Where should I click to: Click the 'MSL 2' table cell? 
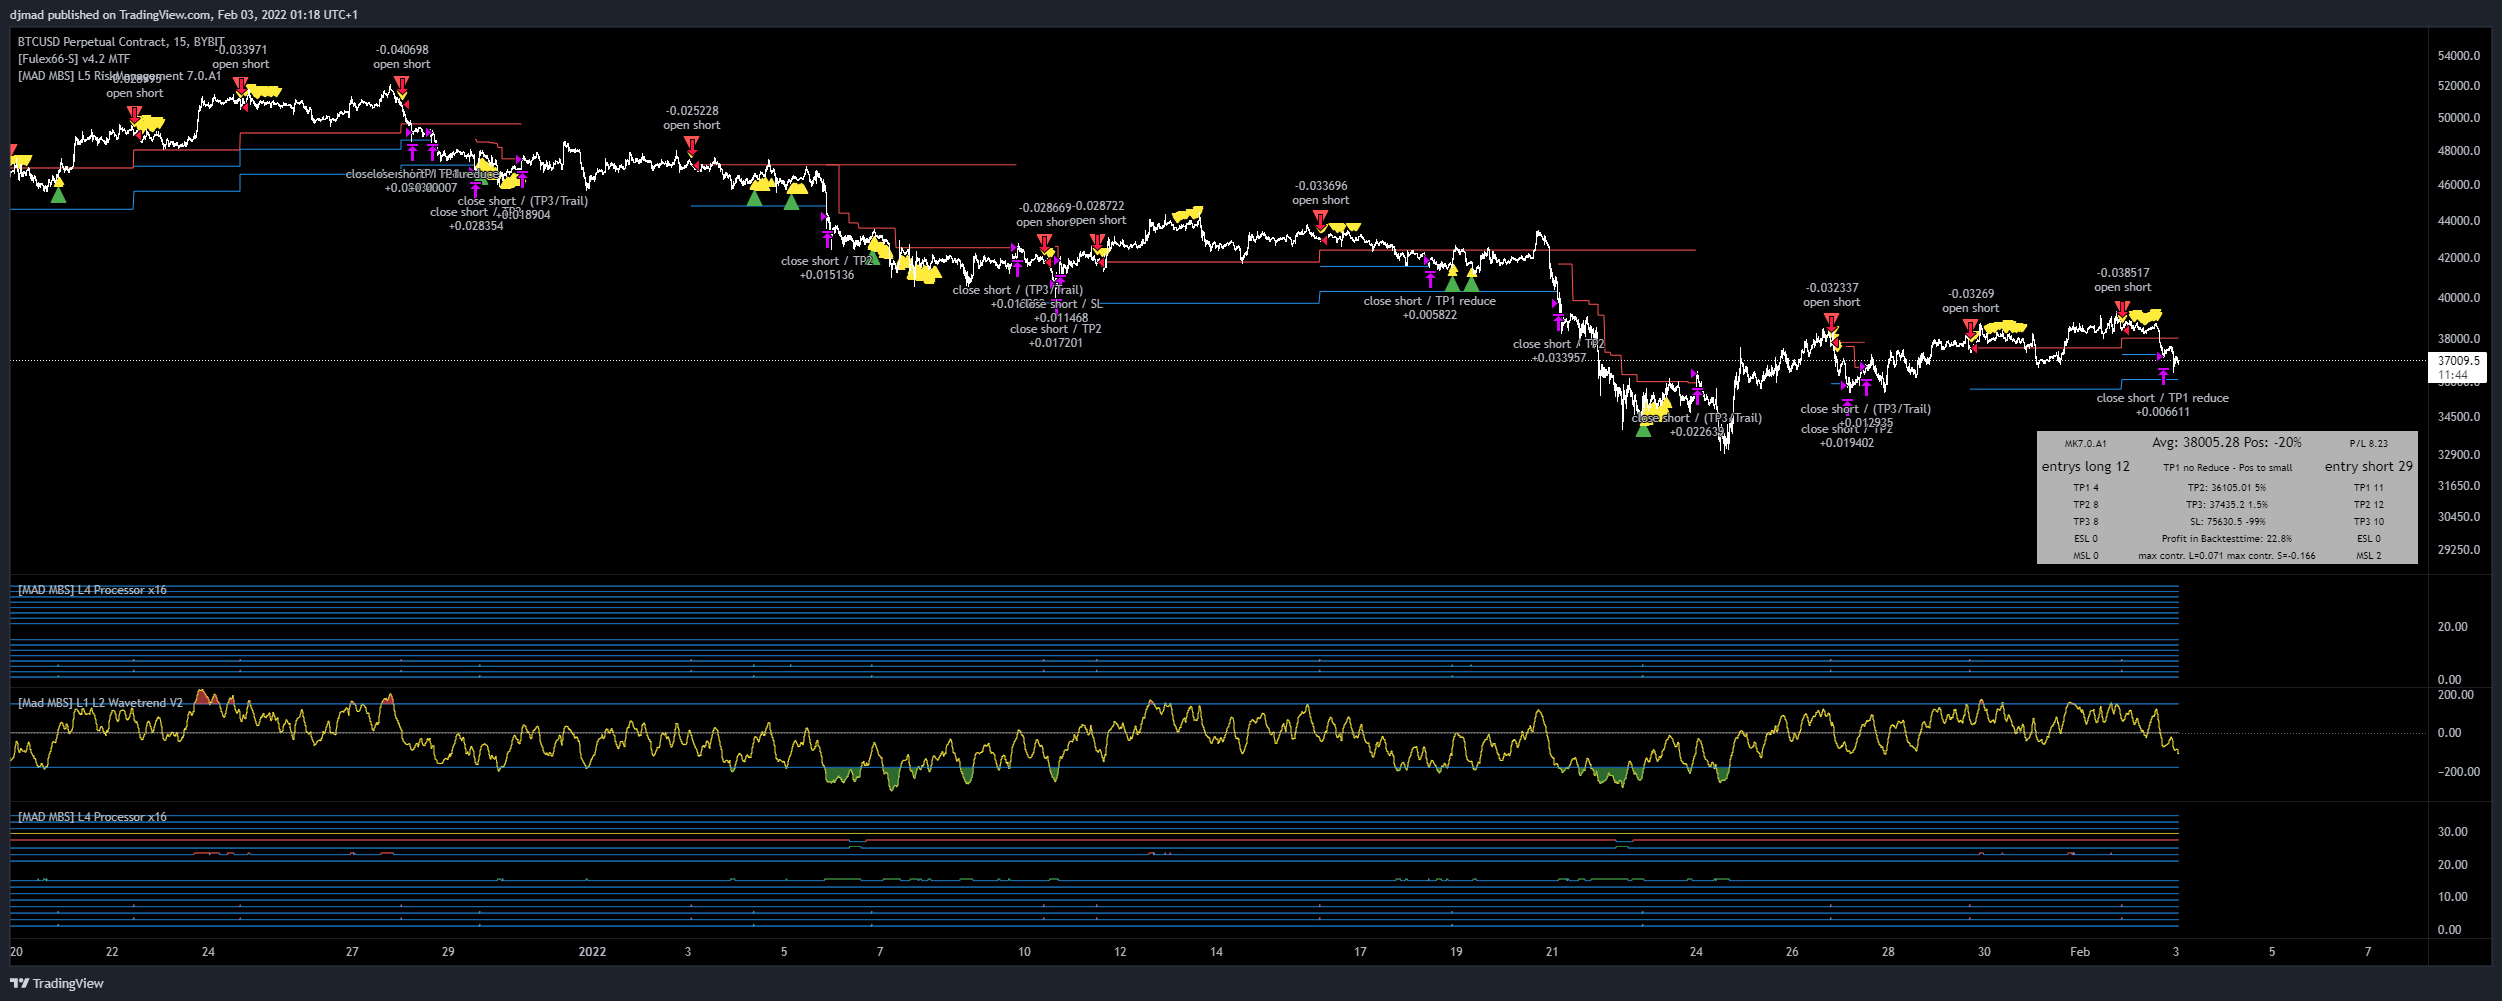click(2369, 556)
